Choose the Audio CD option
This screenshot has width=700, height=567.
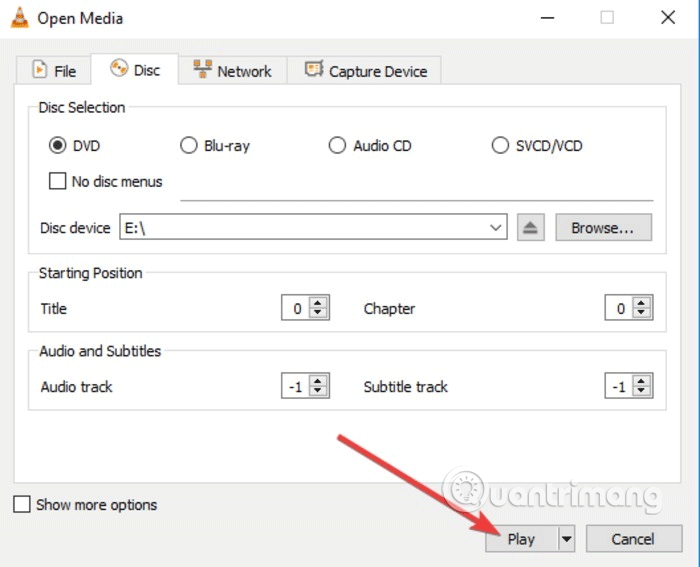coord(337,146)
